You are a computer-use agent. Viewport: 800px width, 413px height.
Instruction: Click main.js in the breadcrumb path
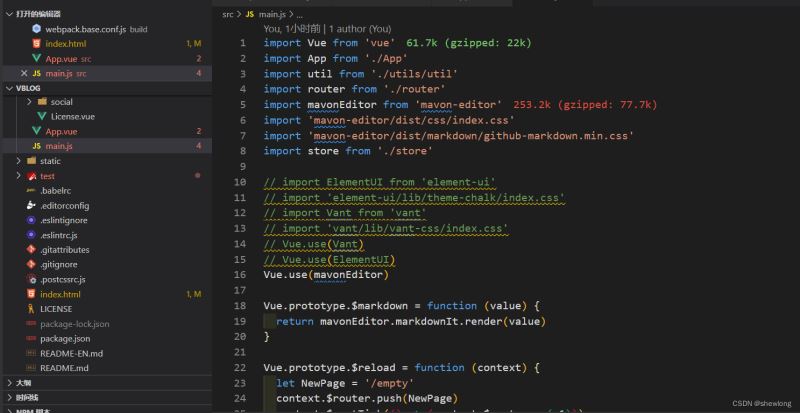(273, 14)
